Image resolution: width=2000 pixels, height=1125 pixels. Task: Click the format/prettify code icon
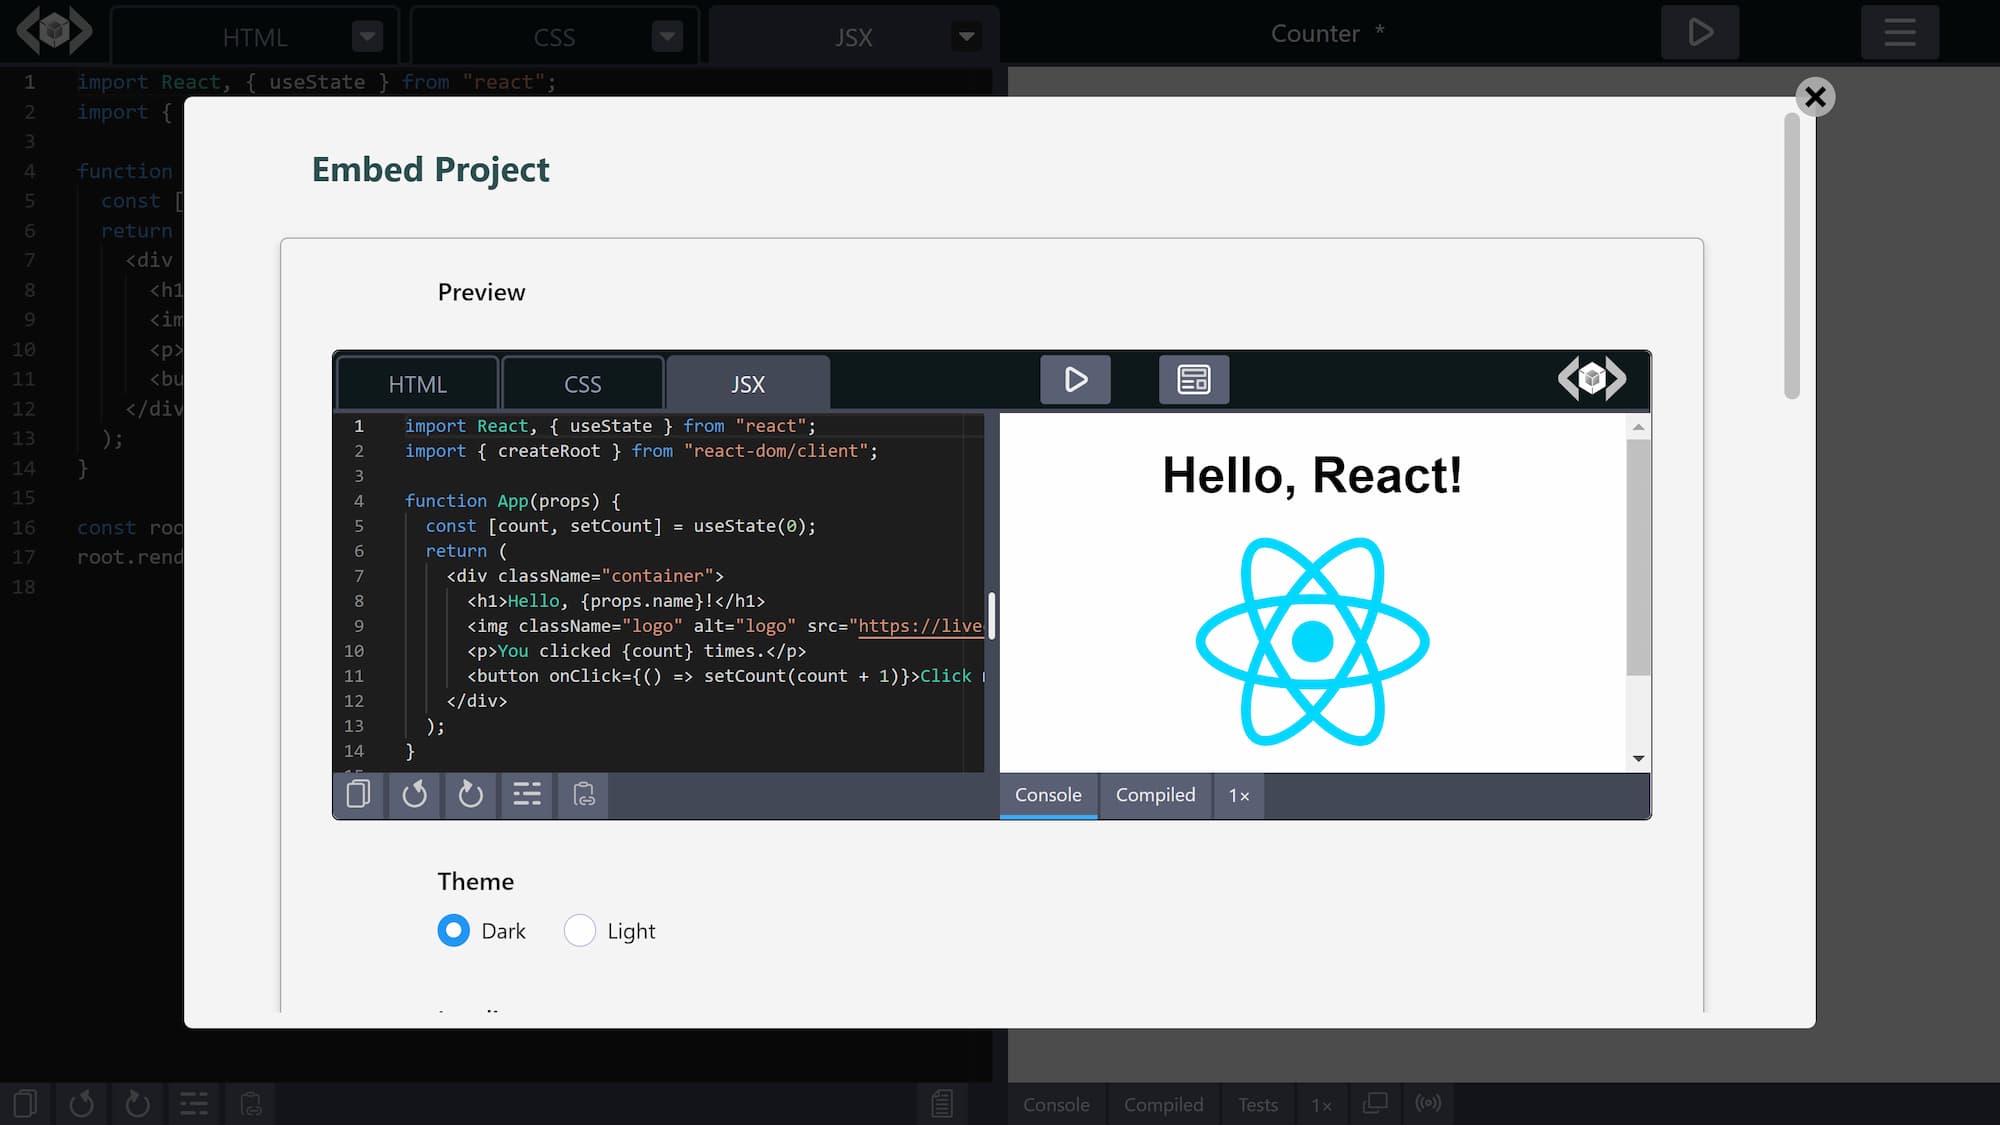[526, 794]
